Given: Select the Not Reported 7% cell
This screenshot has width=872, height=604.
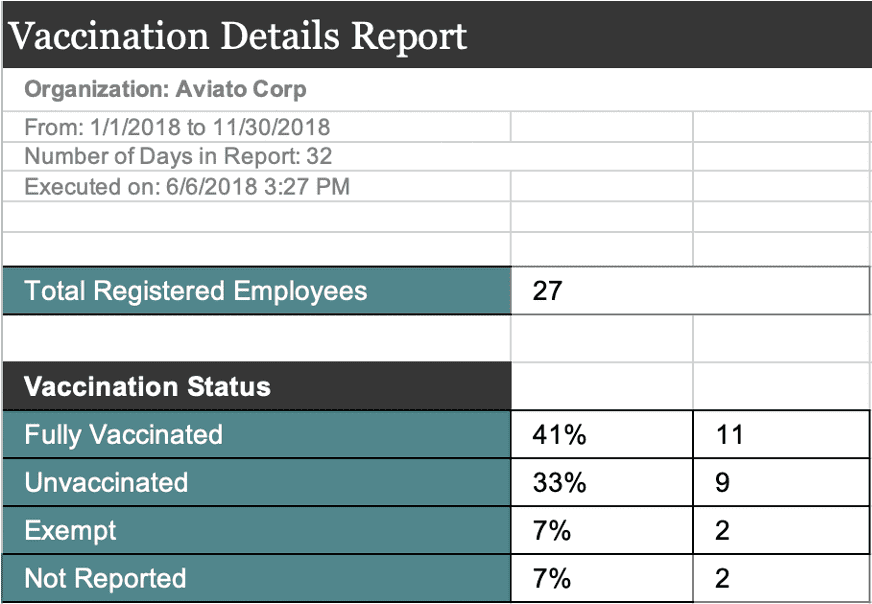Looking at the screenshot, I should tap(602, 578).
